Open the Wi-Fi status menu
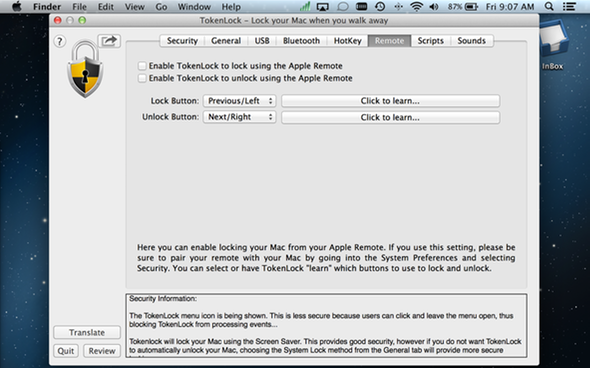 tap(416, 7)
